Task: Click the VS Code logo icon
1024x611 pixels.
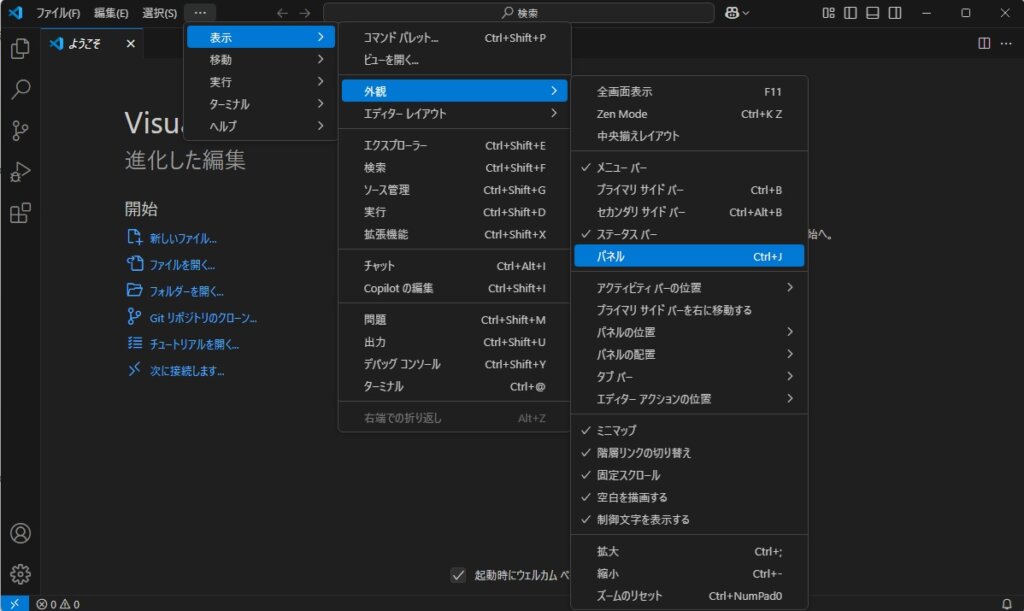Action: (15, 12)
